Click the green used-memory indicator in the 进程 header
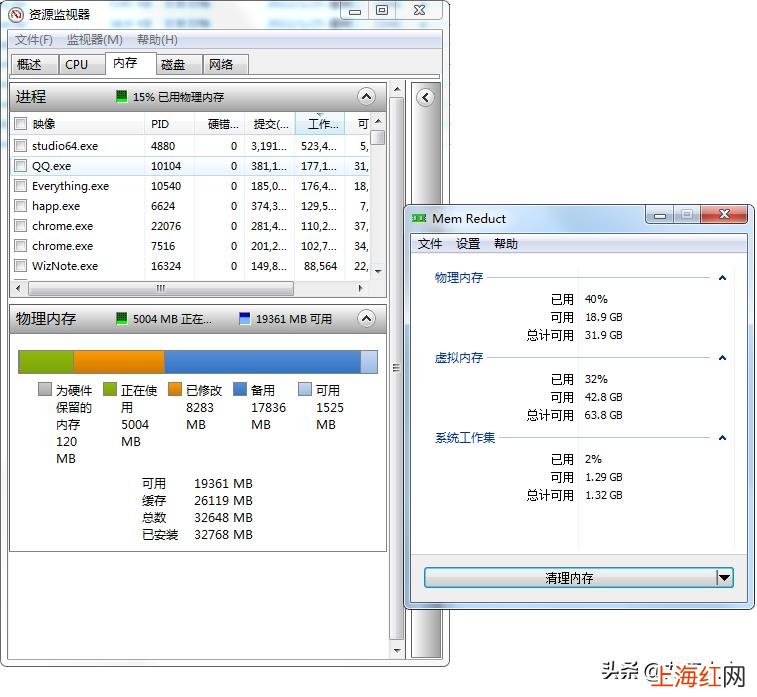 tap(122, 96)
